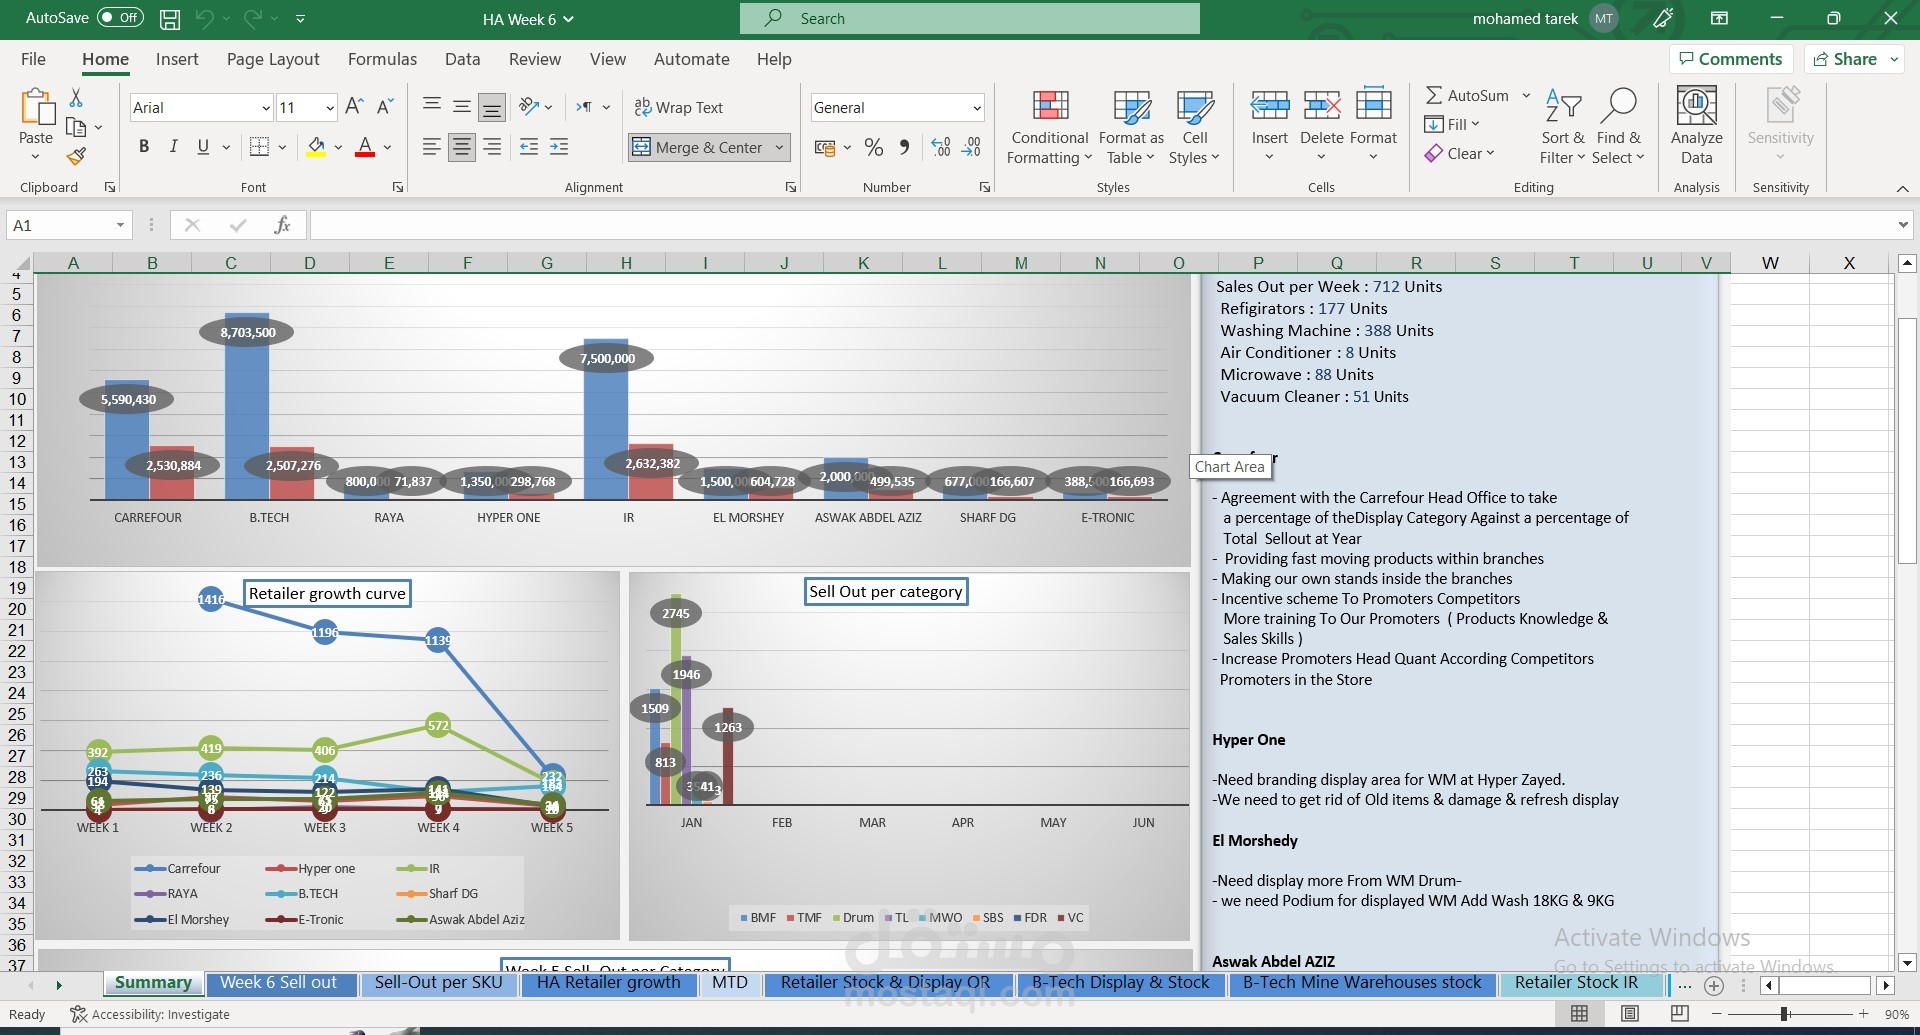The height and width of the screenshot is (1035, 1920).
Task: Apply Italic formatting
Action: 174,147
